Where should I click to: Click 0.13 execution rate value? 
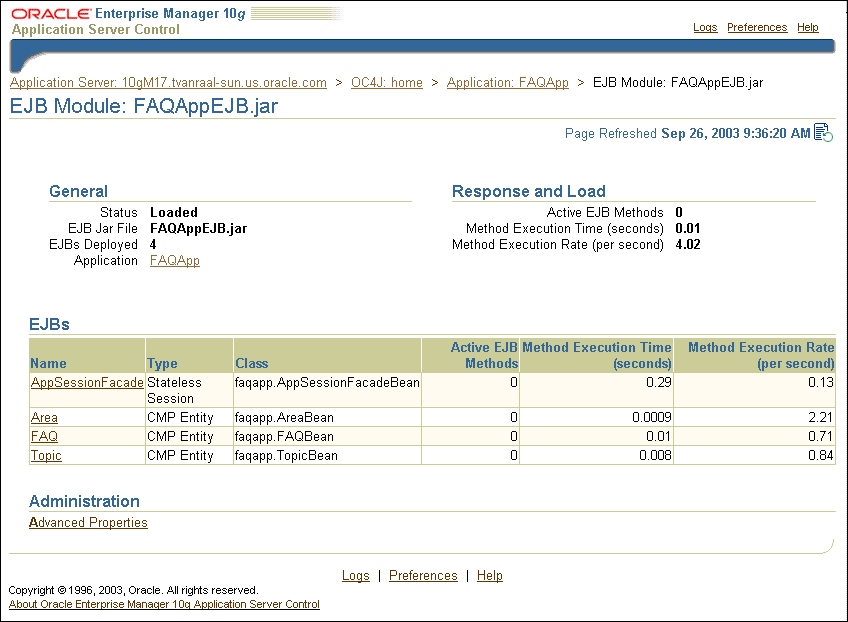(x=821, y=382)
